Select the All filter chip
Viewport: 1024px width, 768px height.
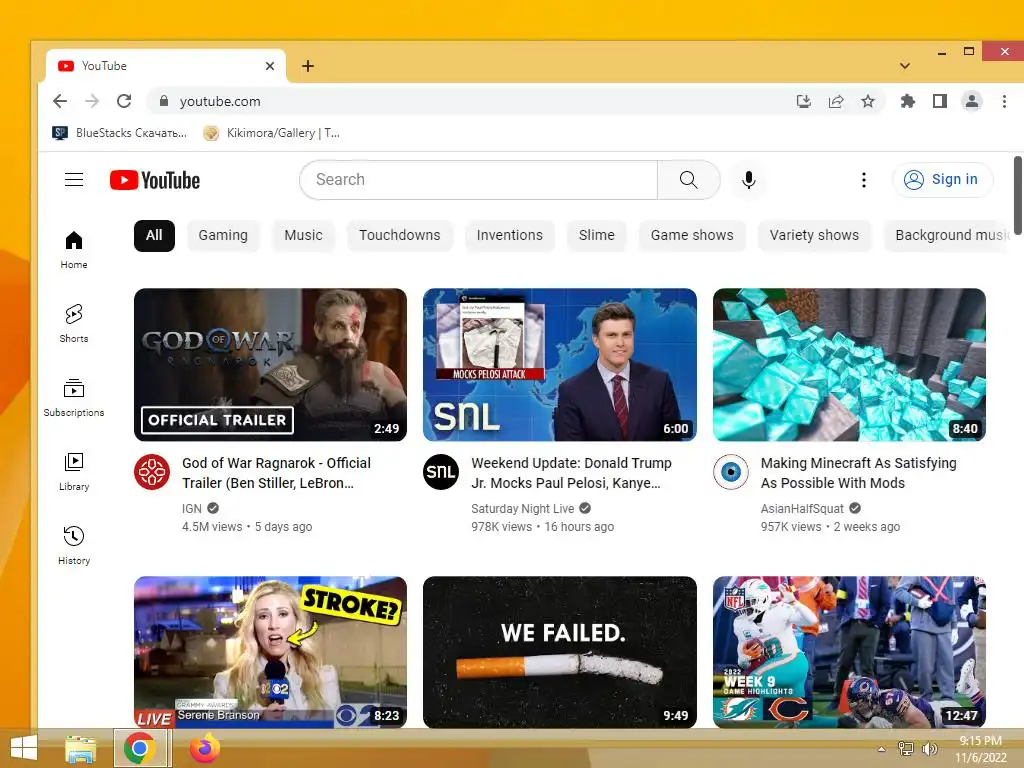(154, 236)
